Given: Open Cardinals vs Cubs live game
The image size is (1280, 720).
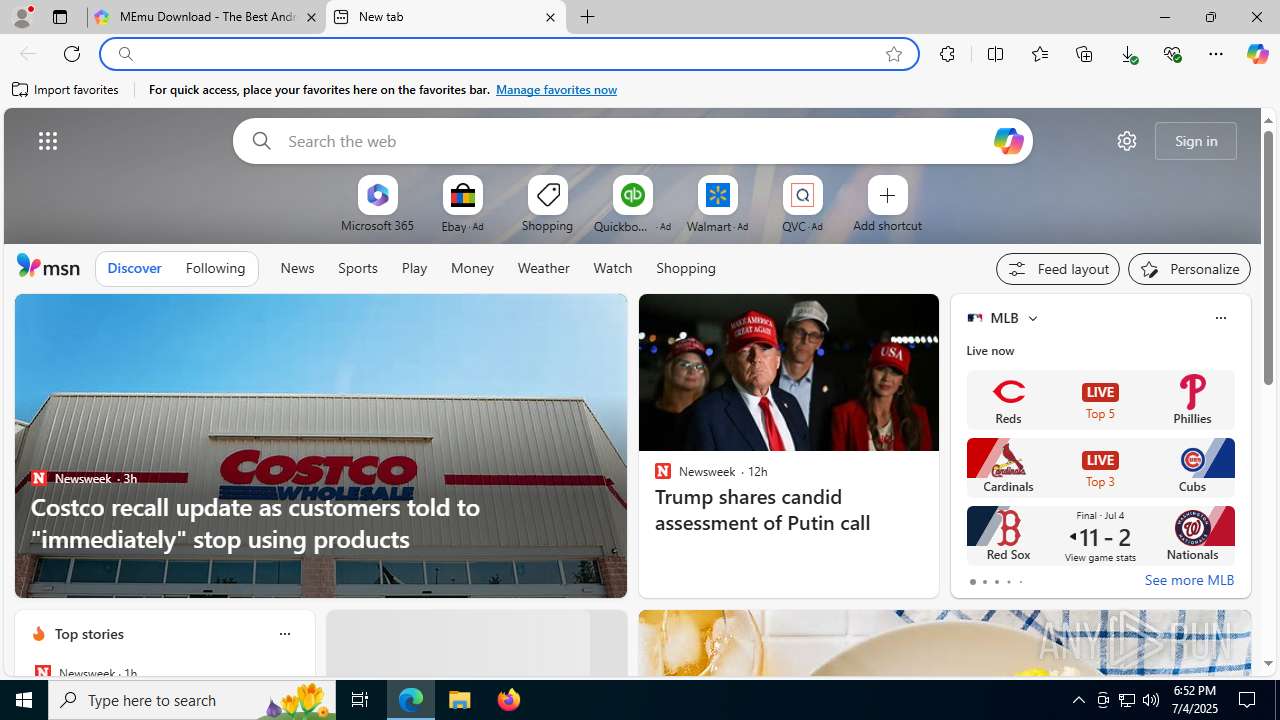Looking at the screenshot, I should coord(1100,467).
